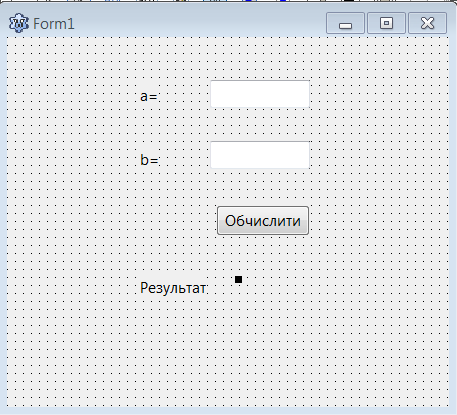
Task: Click the Form1 title text
Action: pos(54,24)
